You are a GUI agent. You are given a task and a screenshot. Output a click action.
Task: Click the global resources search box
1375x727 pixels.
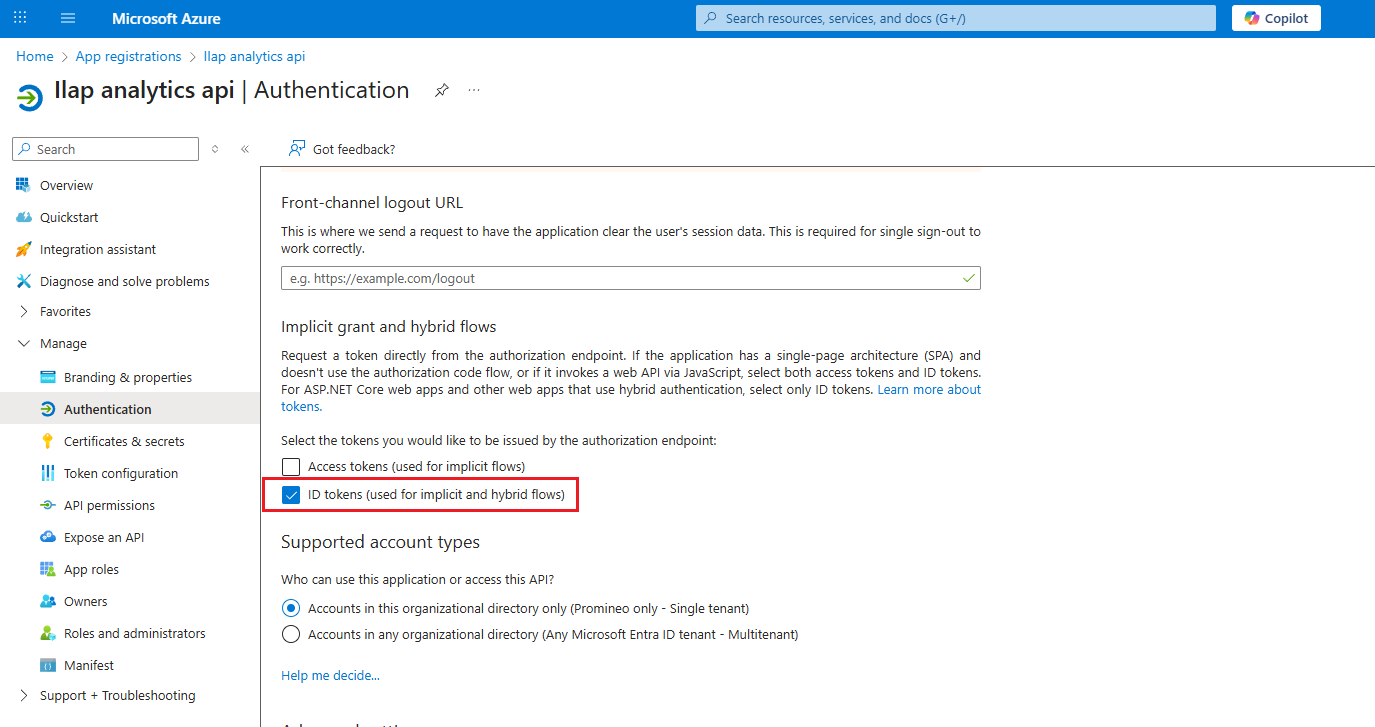pyautogui.click(x=956, y=18)
